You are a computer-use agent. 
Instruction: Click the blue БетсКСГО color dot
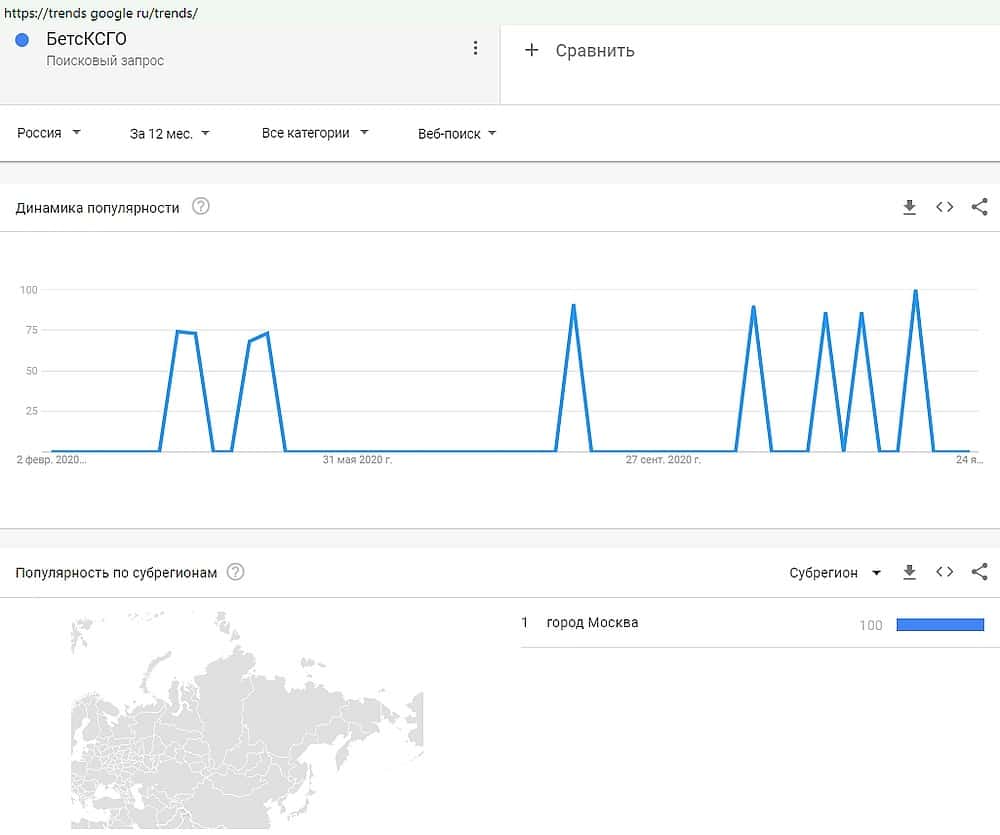click(x=22, y=40)
